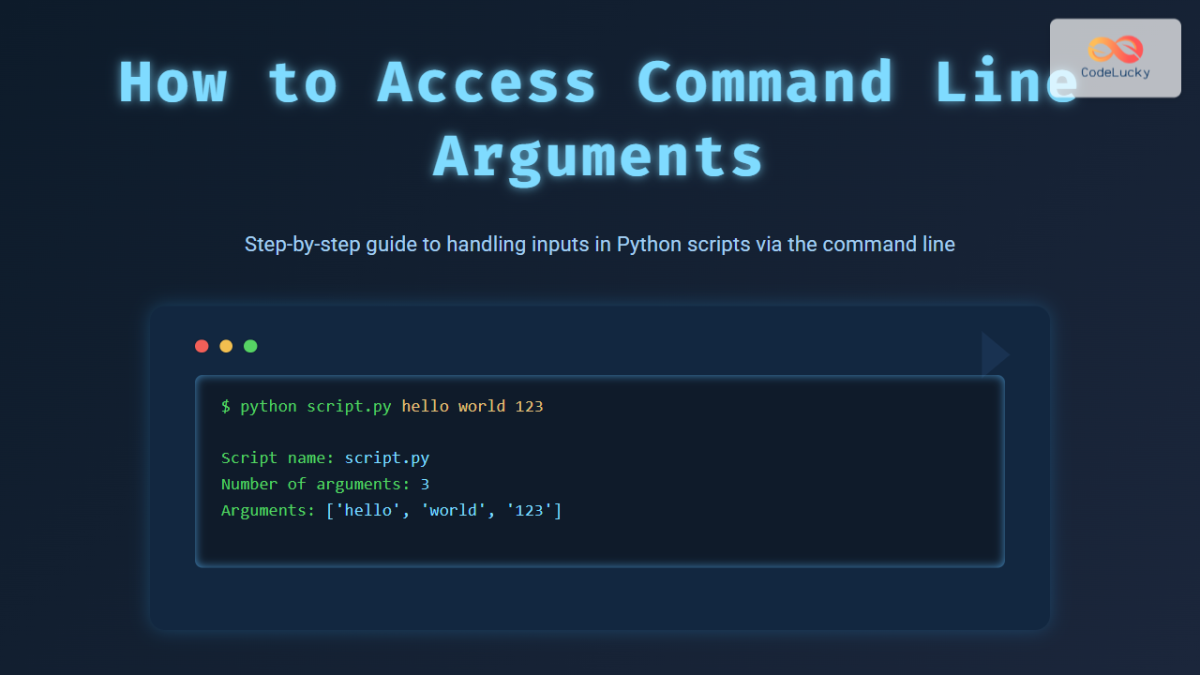Select the 'Script name: script.py' line
The image size is (1200, 675).
[x=325, y=457]
